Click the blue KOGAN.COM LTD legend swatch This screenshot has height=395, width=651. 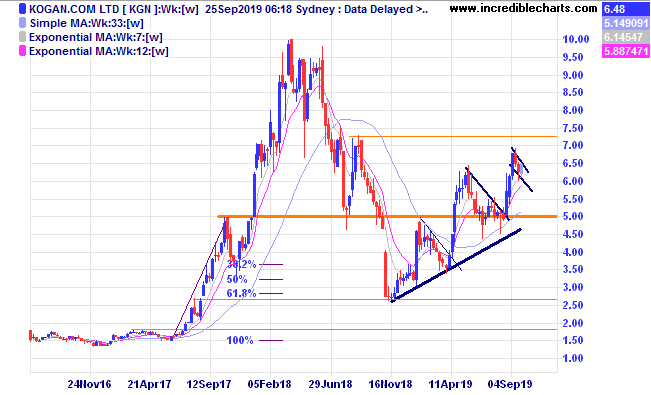pos(23,9)
